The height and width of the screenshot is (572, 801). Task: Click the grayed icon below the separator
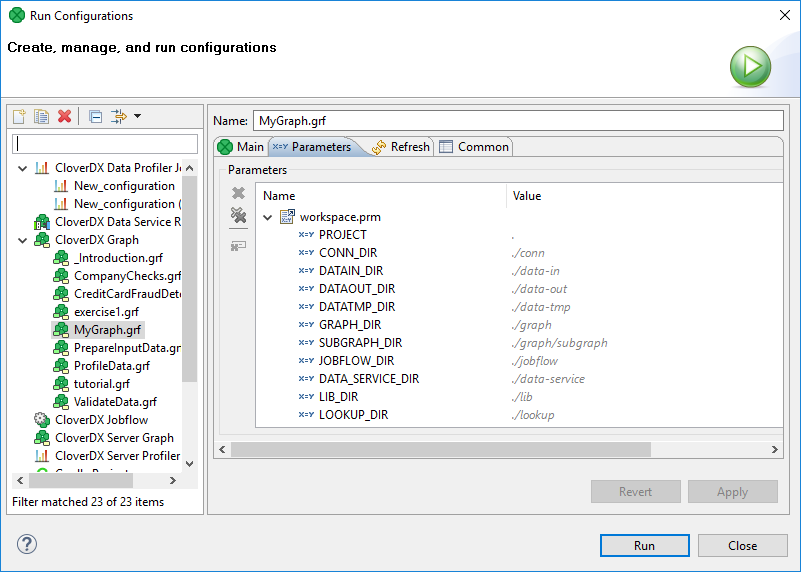pyautogui.click(x=238, y=246)
